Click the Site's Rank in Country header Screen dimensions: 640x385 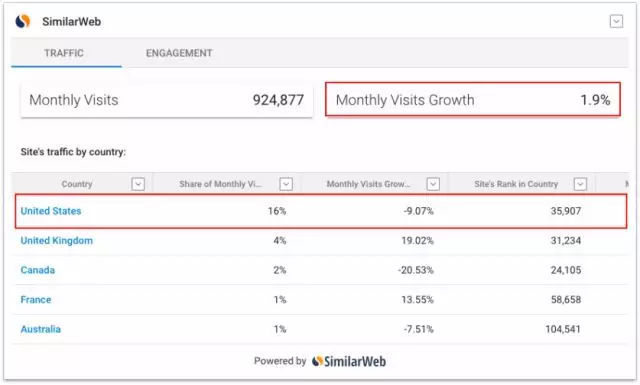(516, 184)
